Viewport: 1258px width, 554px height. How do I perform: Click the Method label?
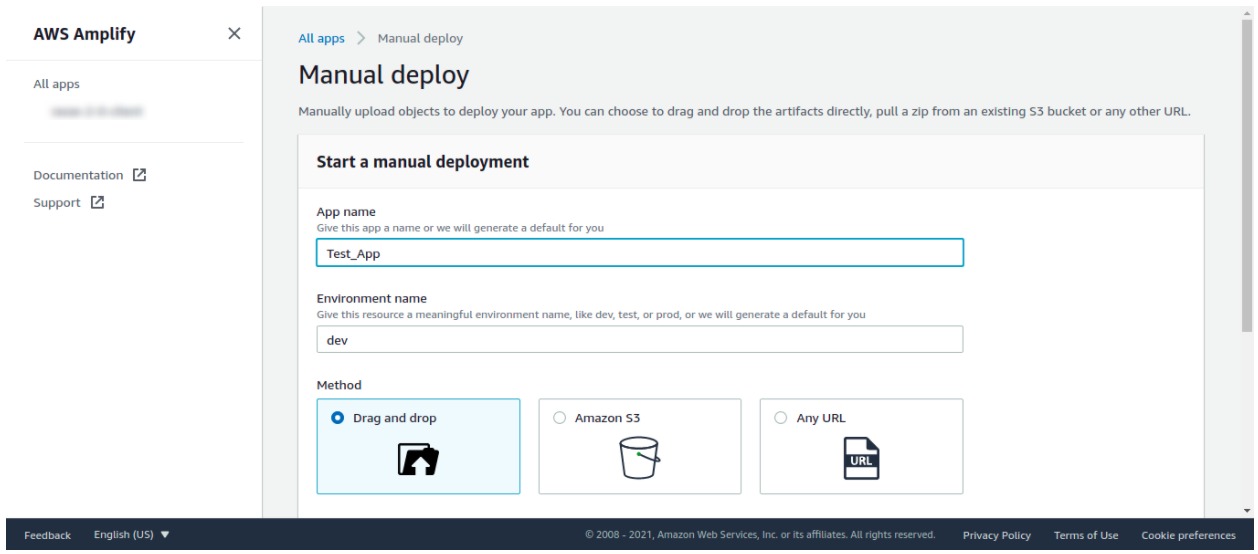pyautogui.click(x=338, y=384)
